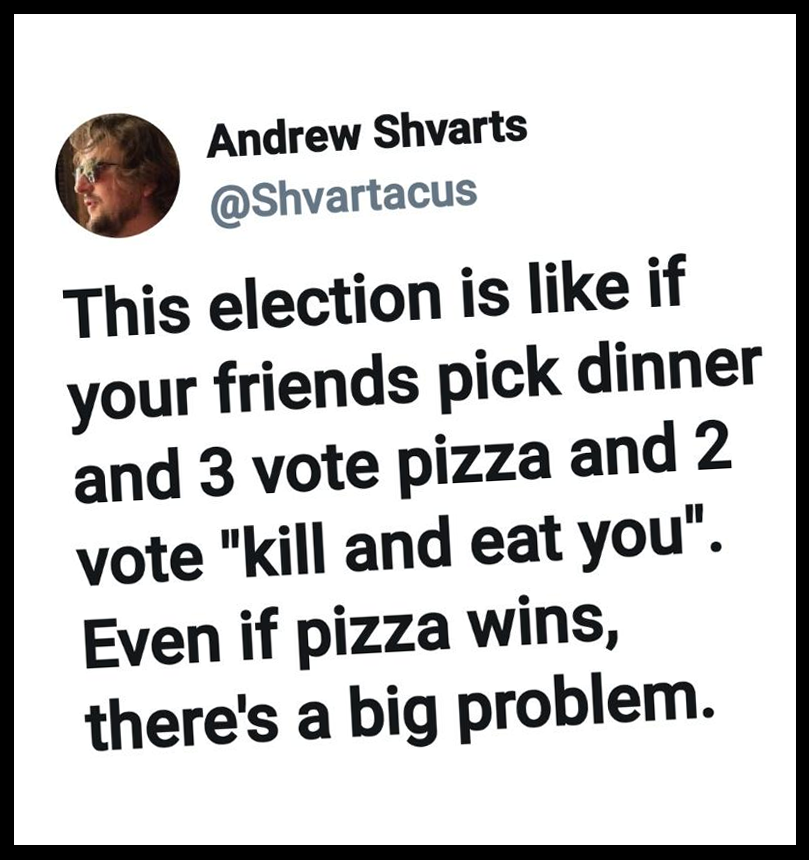Open Andrew Shvarts' round profile picture
Image resolution: width=809 pixels, height=860 pixels.
tap(117, 176)
